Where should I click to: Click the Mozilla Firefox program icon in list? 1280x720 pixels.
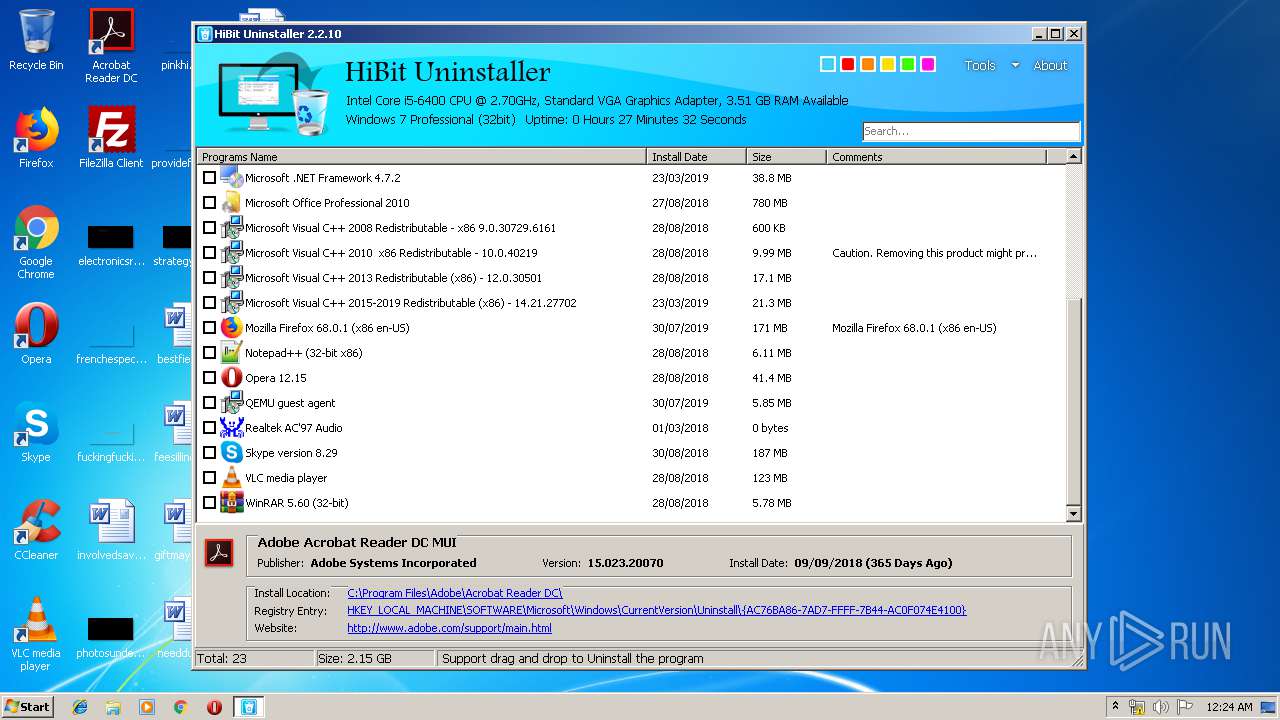(231, 328)
